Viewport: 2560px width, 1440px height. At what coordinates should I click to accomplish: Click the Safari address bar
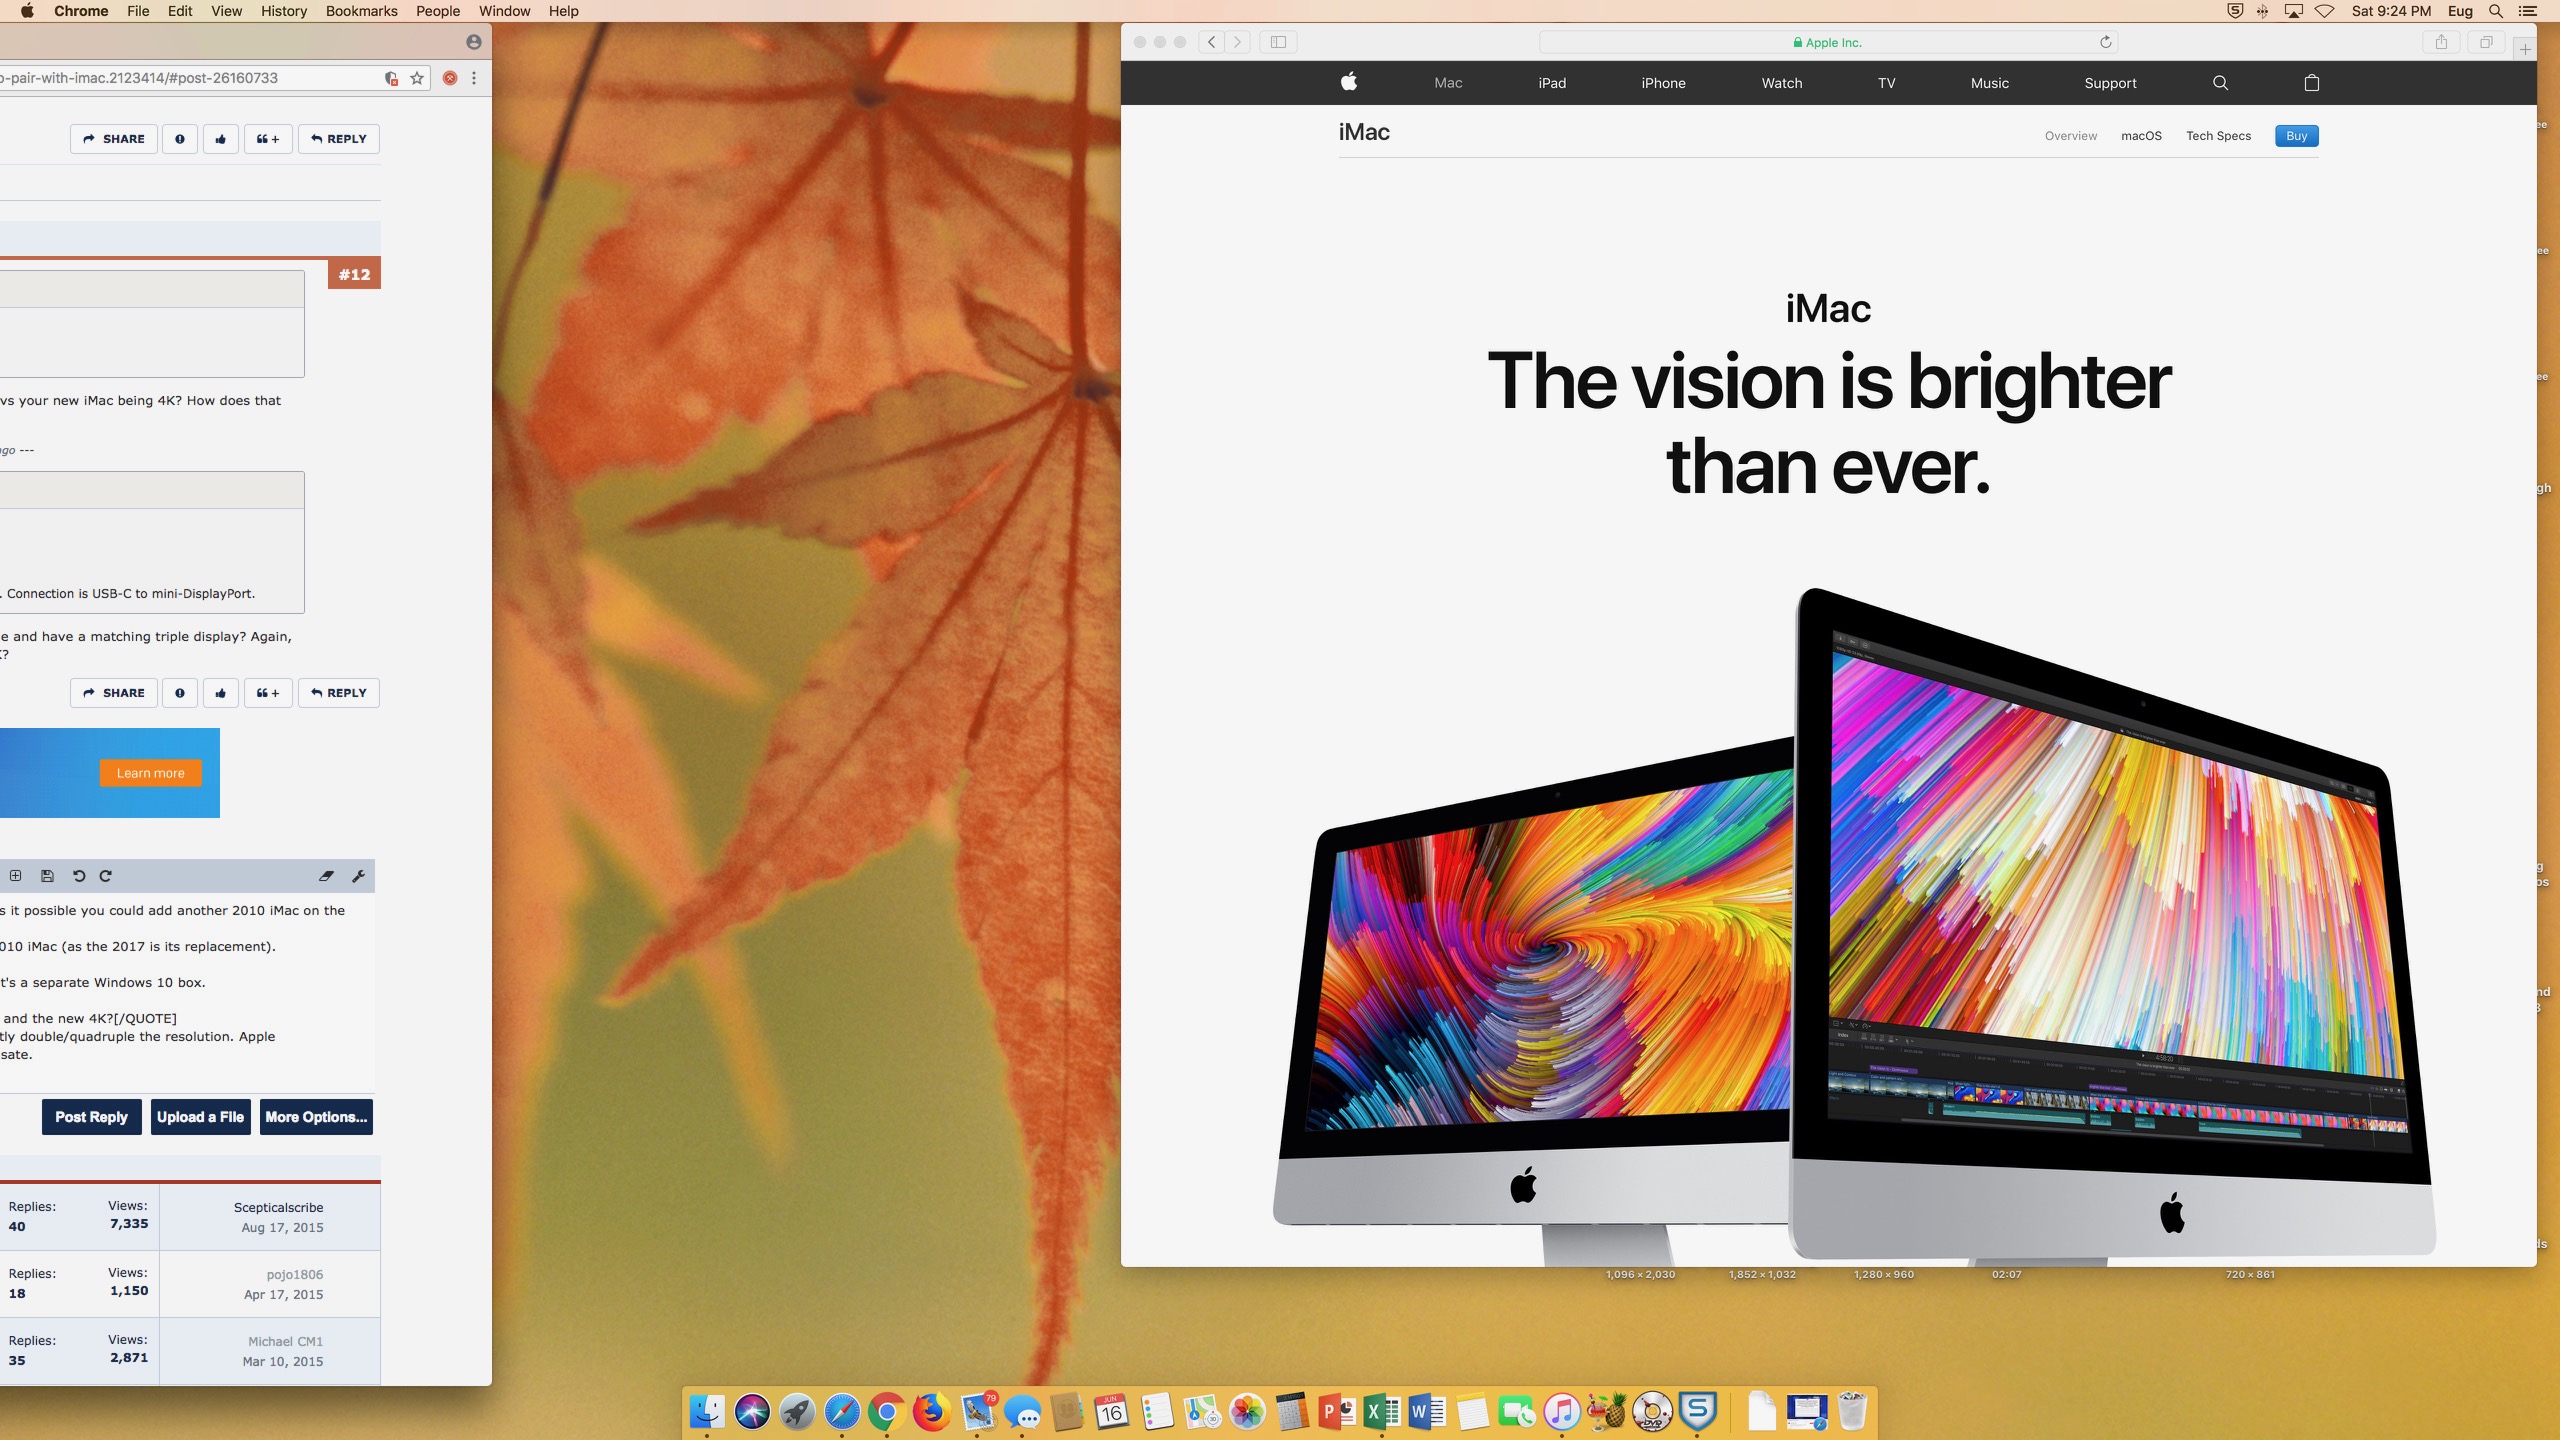tap(1826, 42)
